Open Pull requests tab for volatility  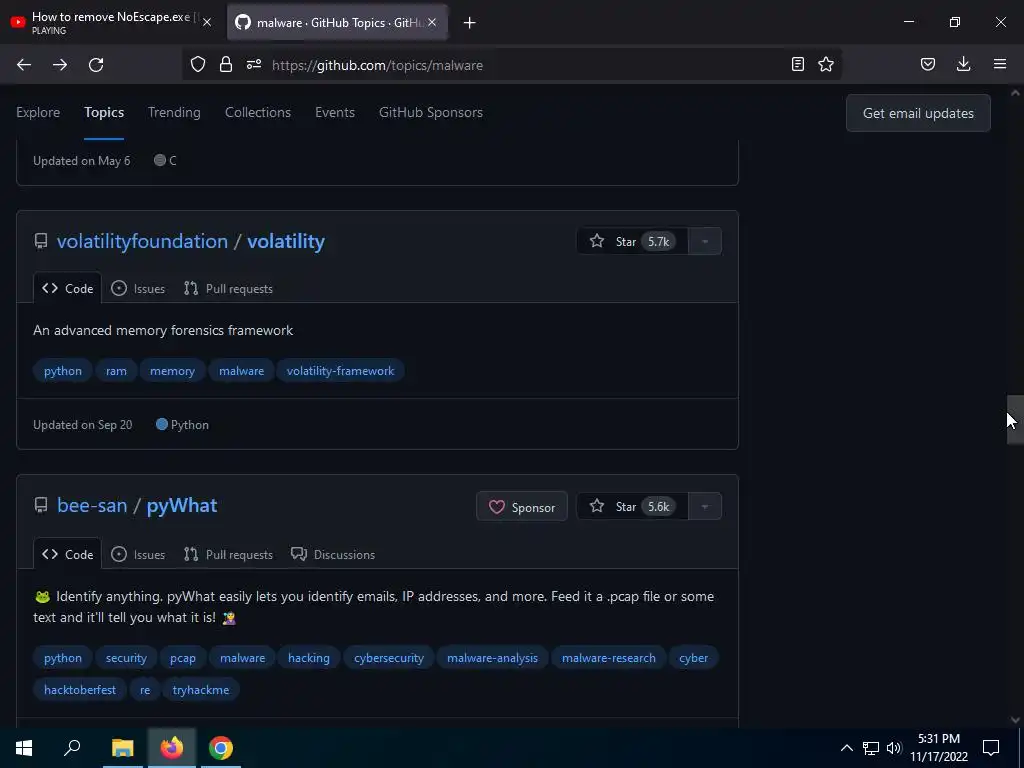pyautogui.click(x=228, y=289)
